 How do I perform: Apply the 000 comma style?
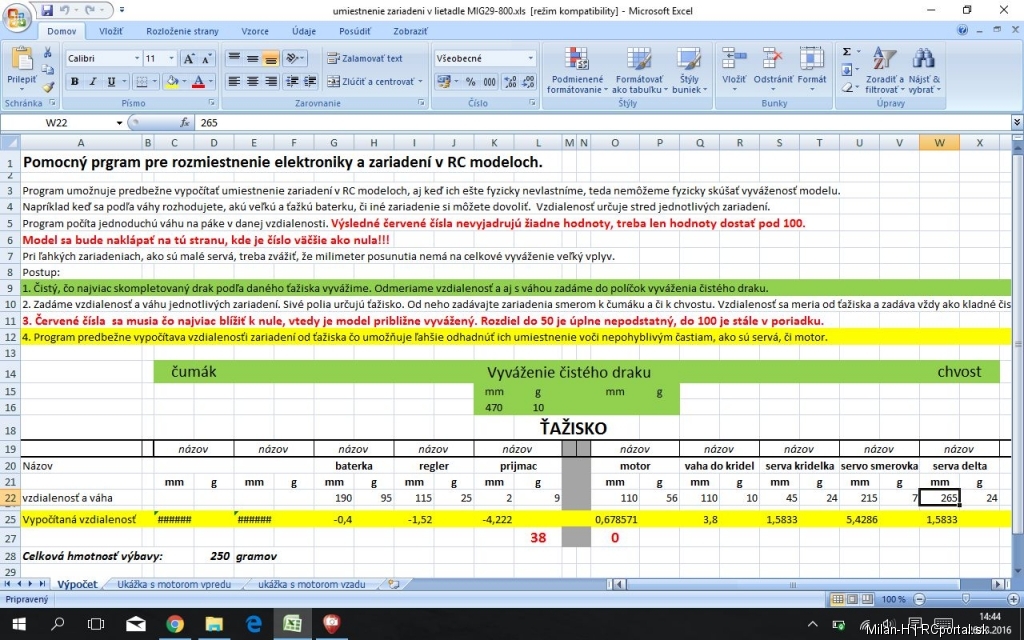(489, 82)
